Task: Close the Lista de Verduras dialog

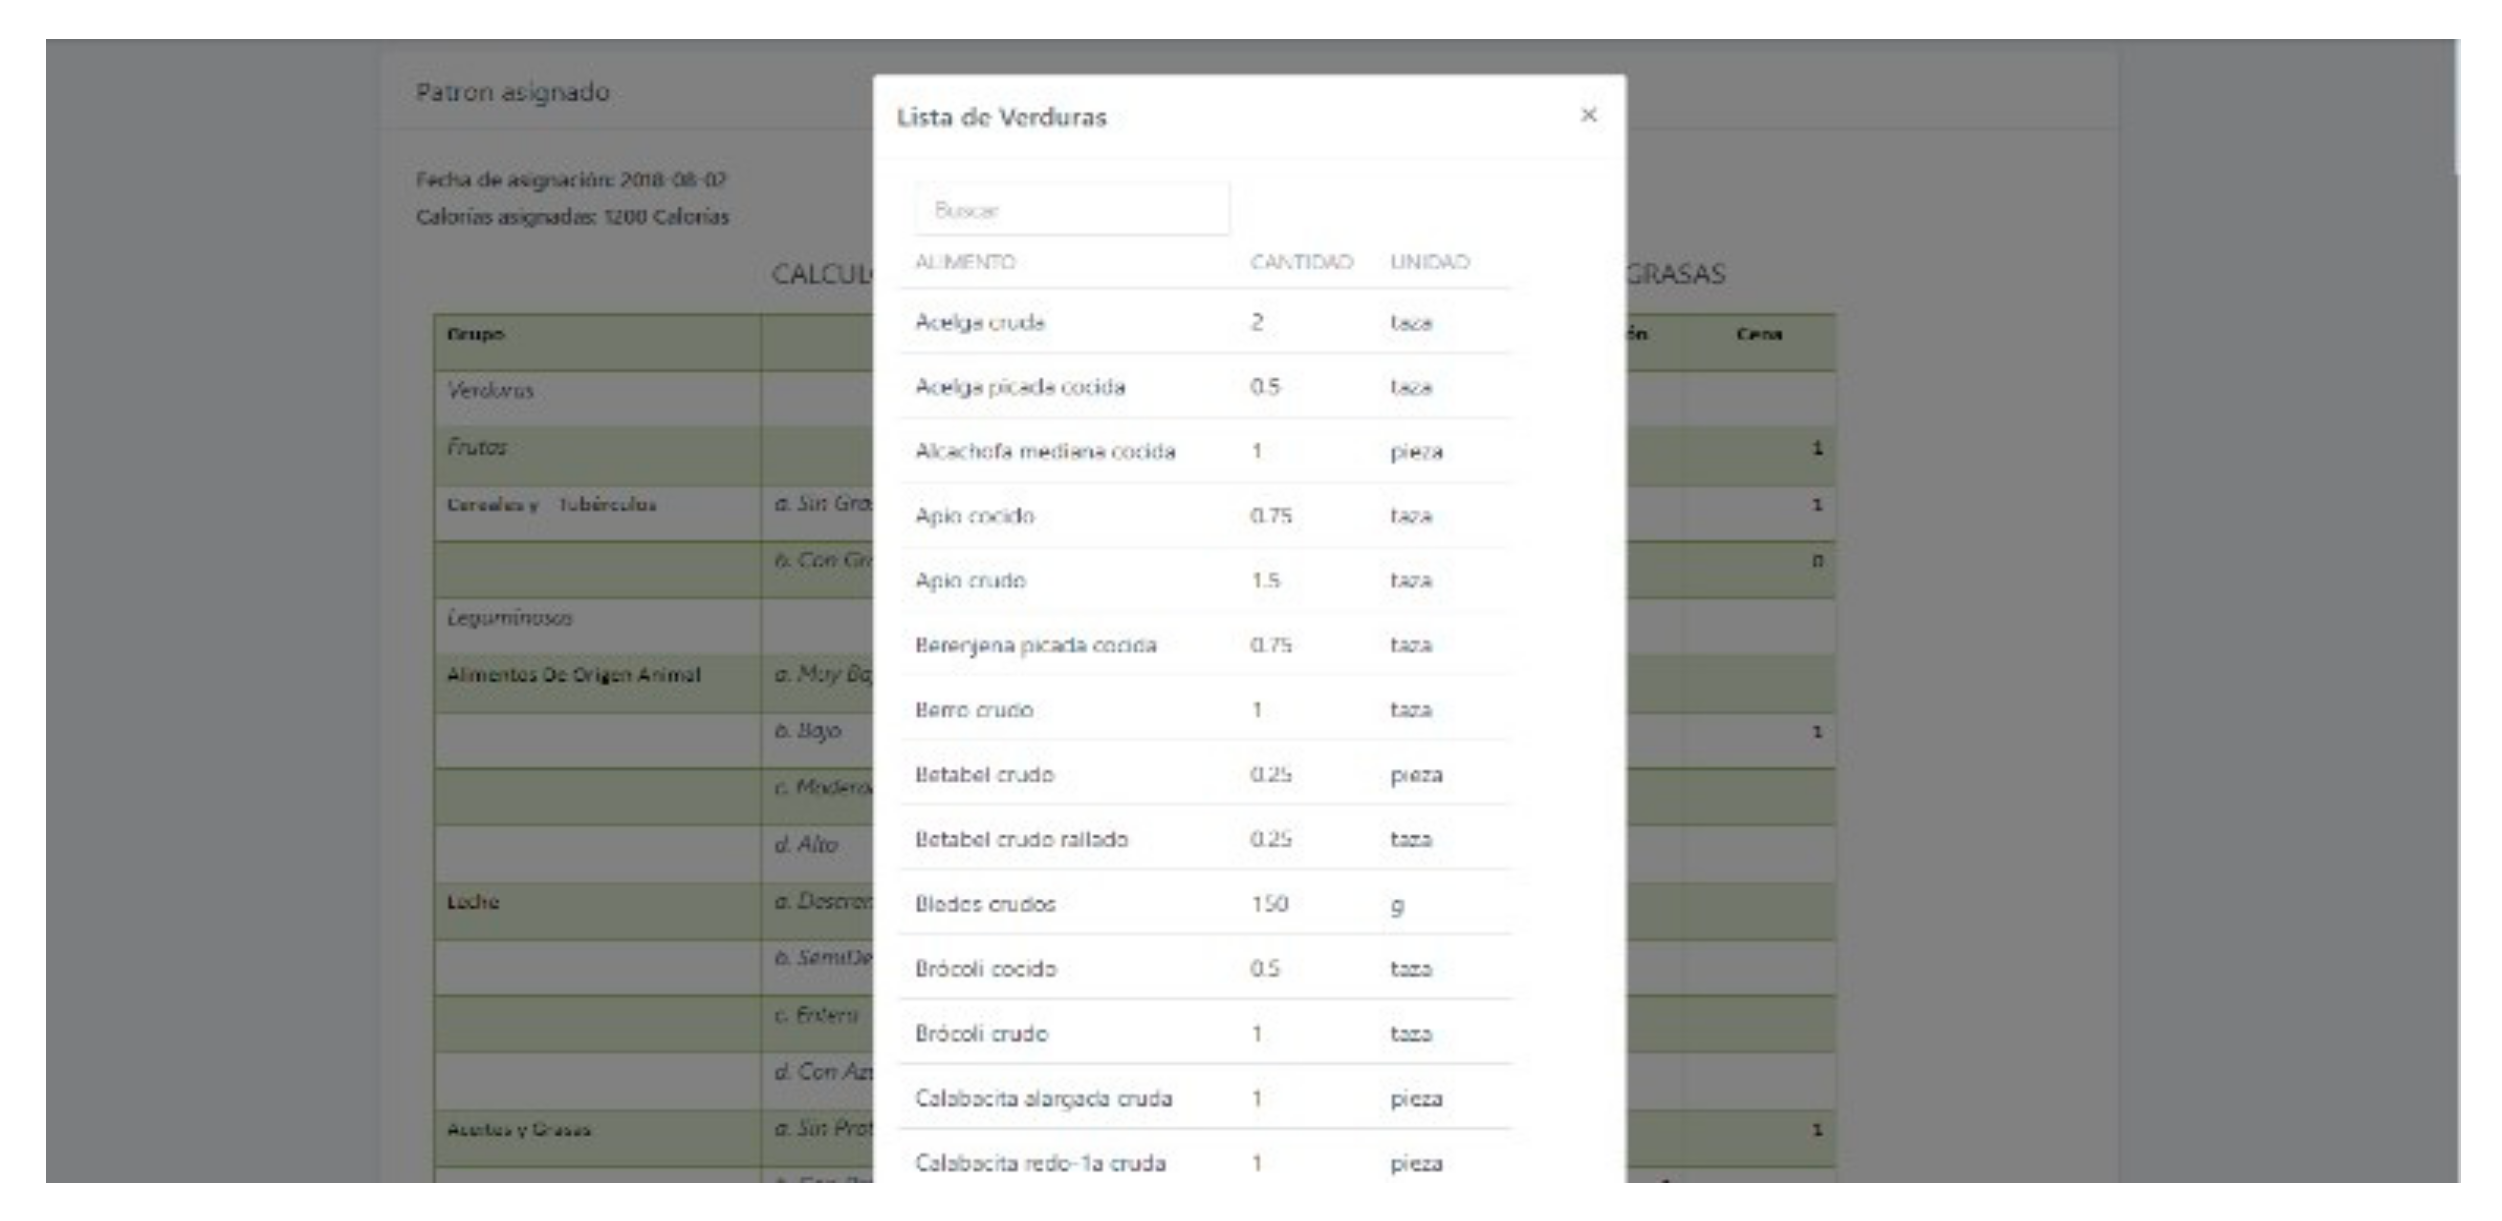Action: 1587,115
